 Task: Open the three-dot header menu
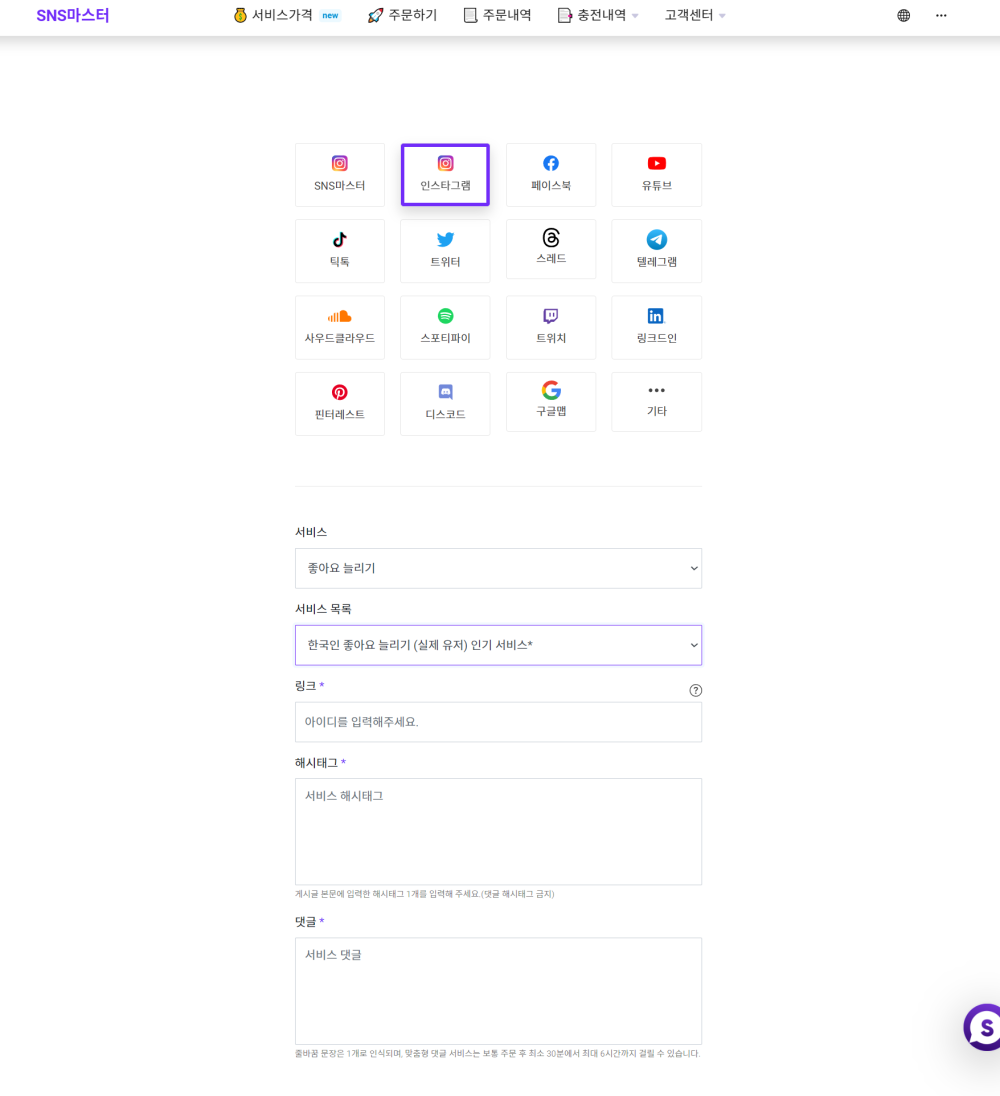(941, 15)
